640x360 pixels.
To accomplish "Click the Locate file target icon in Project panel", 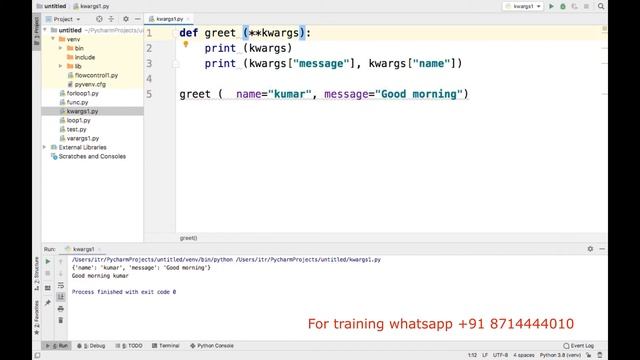I will (x=99, y=19).
